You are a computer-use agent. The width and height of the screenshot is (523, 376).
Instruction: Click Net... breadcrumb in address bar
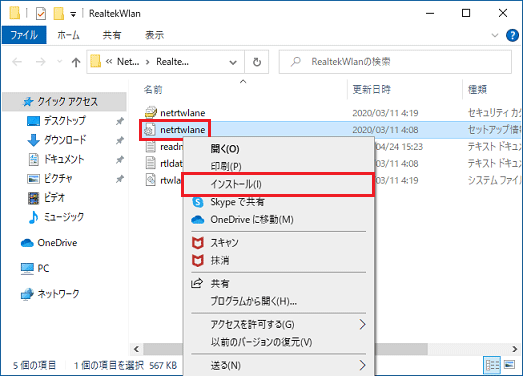[x=128, y=62]
